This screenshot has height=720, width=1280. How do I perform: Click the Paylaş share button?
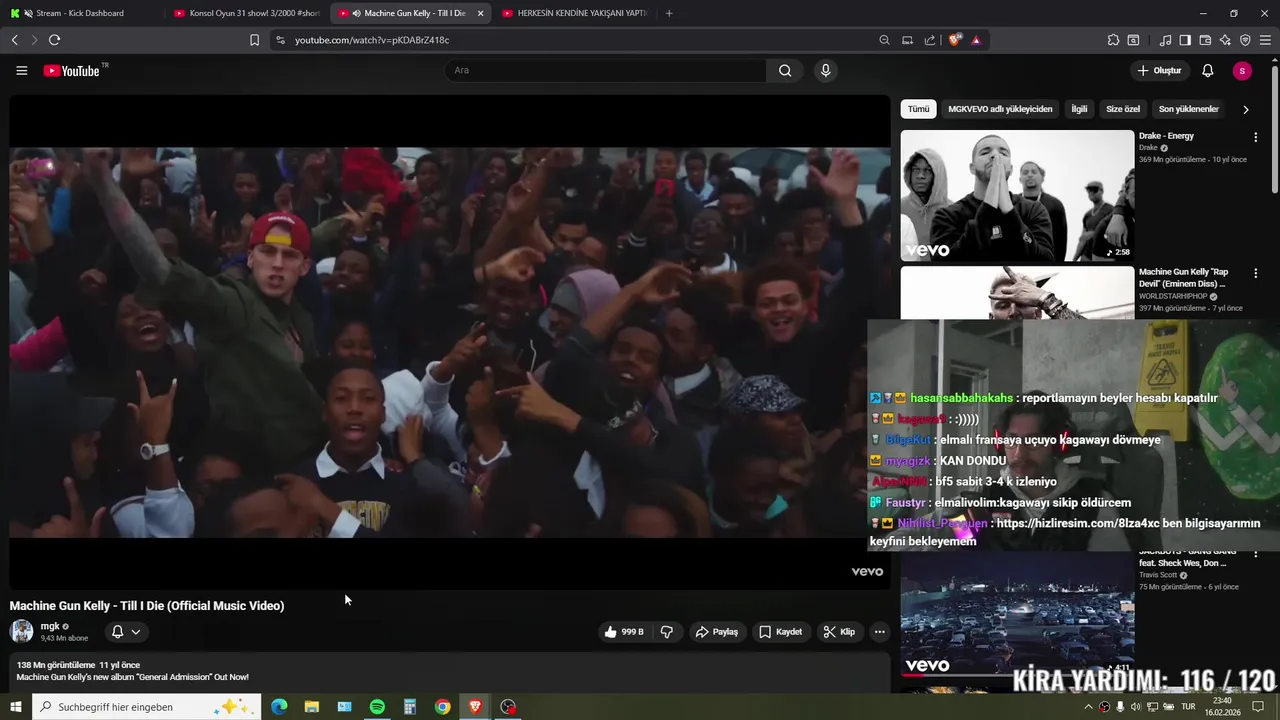[x=717, y=632]
